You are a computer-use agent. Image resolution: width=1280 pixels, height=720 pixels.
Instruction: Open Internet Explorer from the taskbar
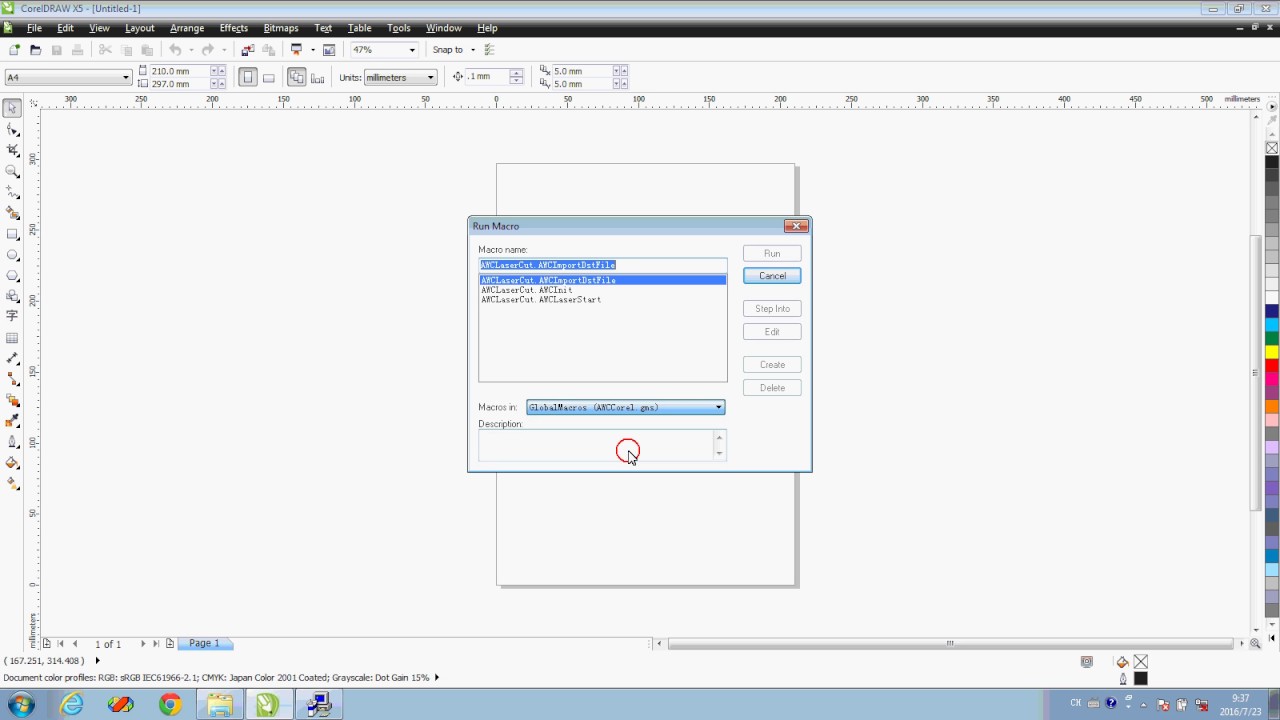point(72,705)
